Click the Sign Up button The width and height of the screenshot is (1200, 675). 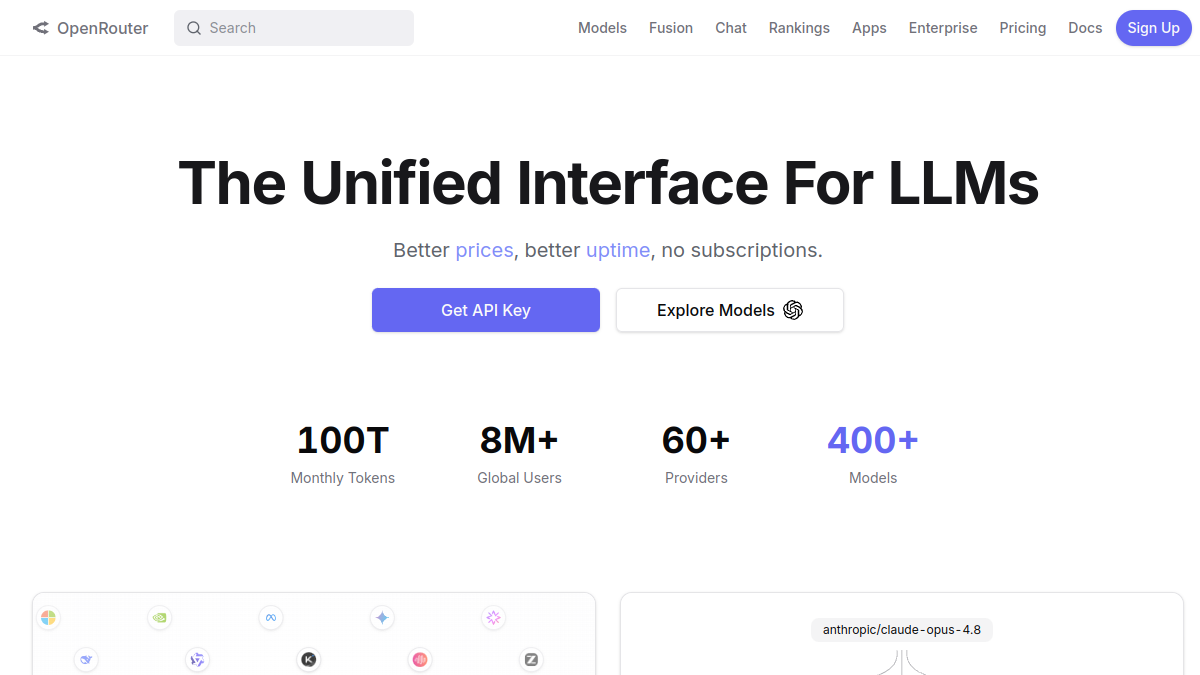coord(1153,28)
